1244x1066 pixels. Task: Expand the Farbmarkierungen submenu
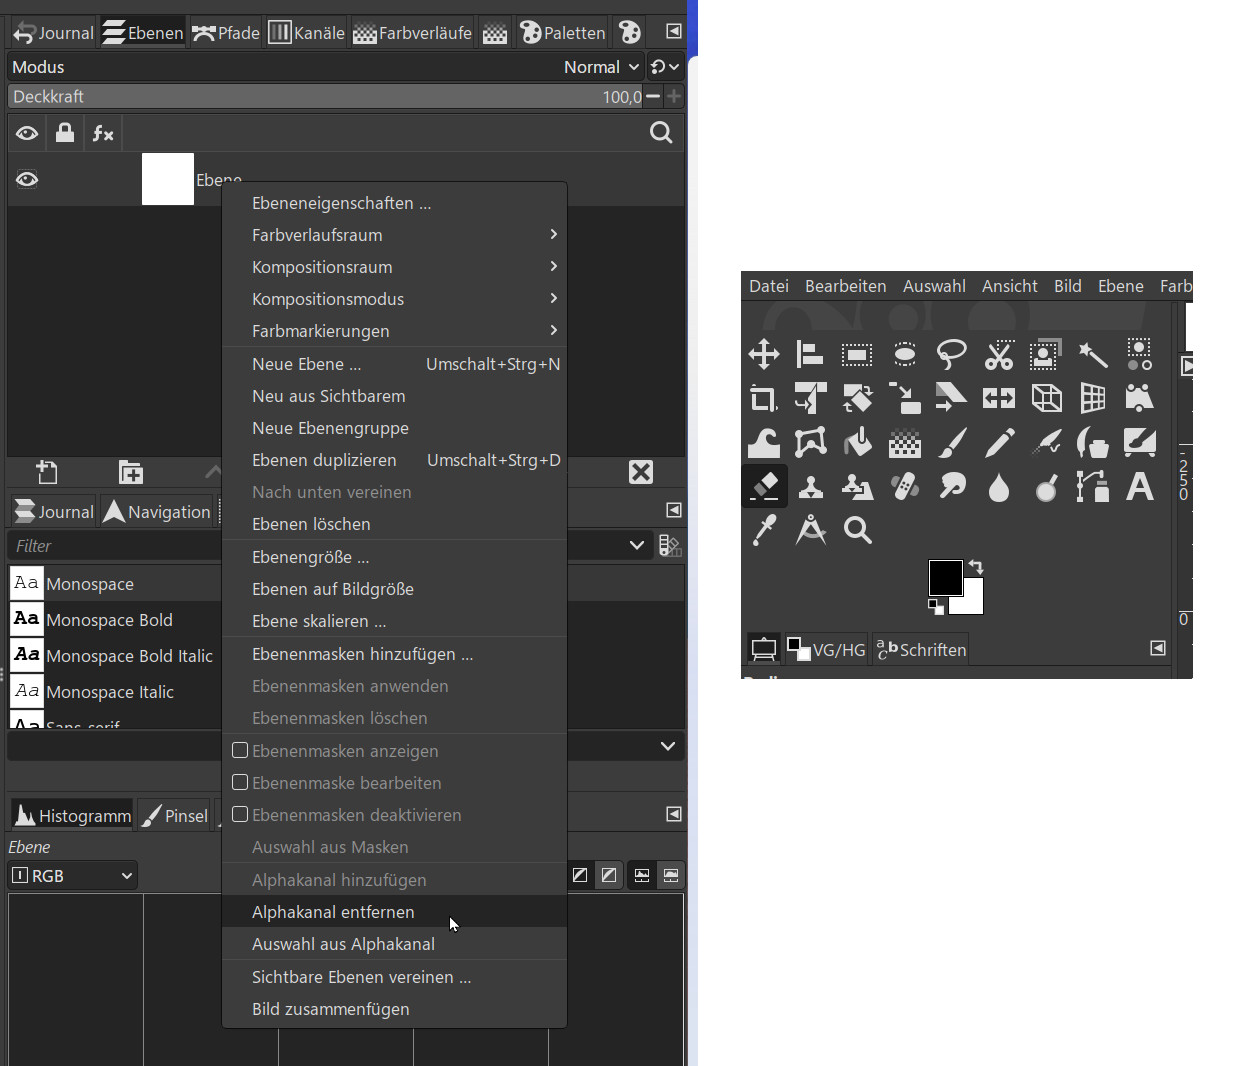click(394, 331)
